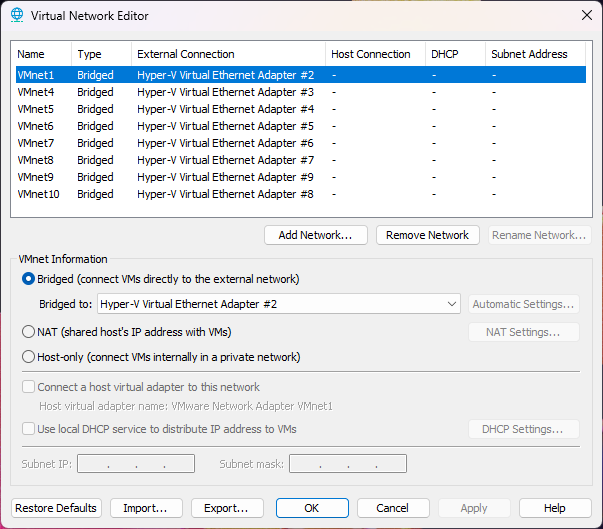This screenshot has height=529, width=603.
Task: Open Help for the network editor
Action: (x=555, y=508)
